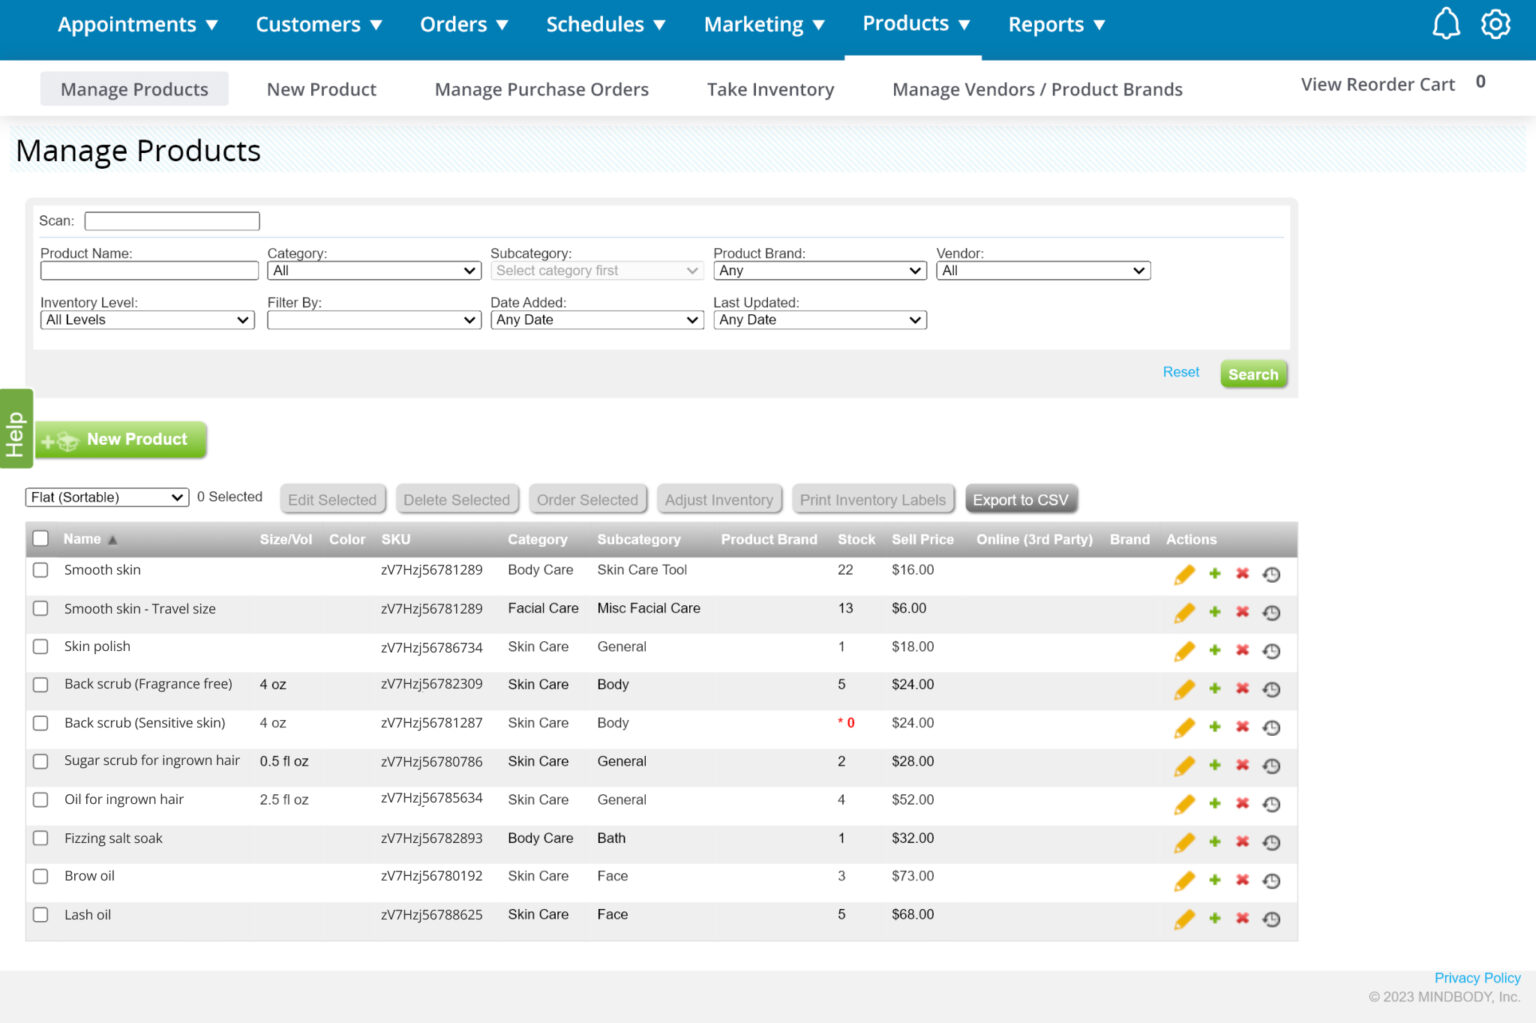Select the Smooth skin - Travel size checkbox
The height and width of the screenshot is (1023, 1536).
41,608
